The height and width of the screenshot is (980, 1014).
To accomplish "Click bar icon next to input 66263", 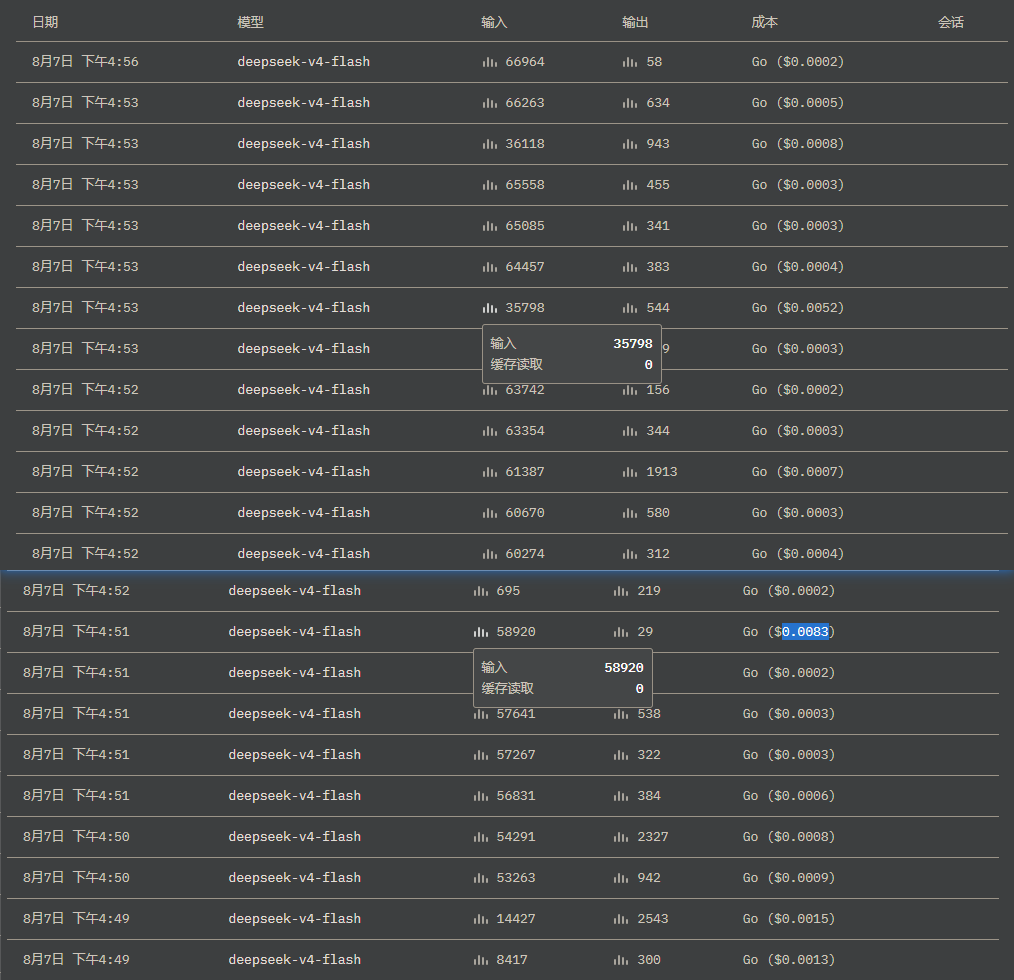I will click(x=490, y=103).
